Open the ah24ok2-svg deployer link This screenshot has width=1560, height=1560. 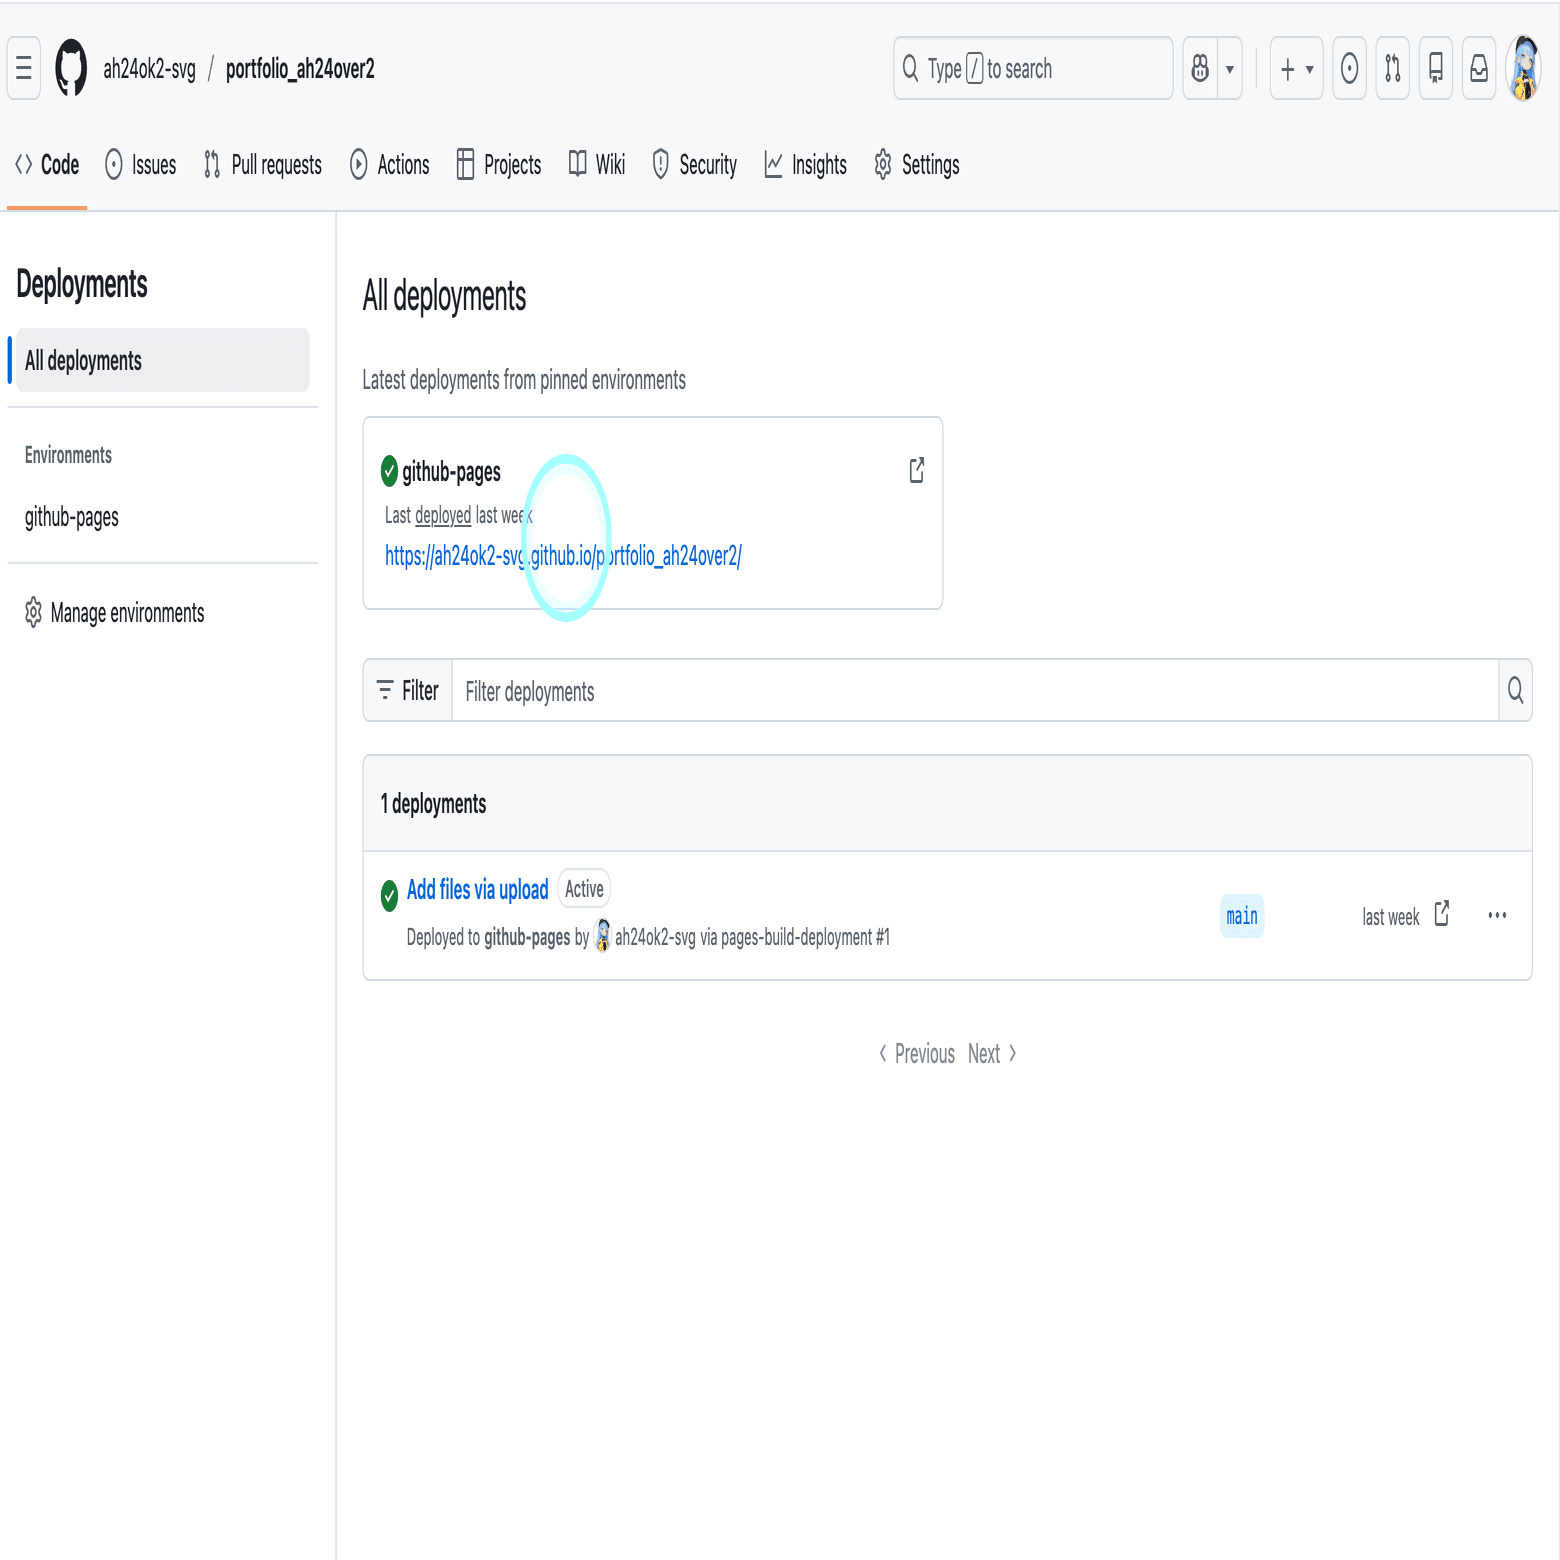point(655,937)
